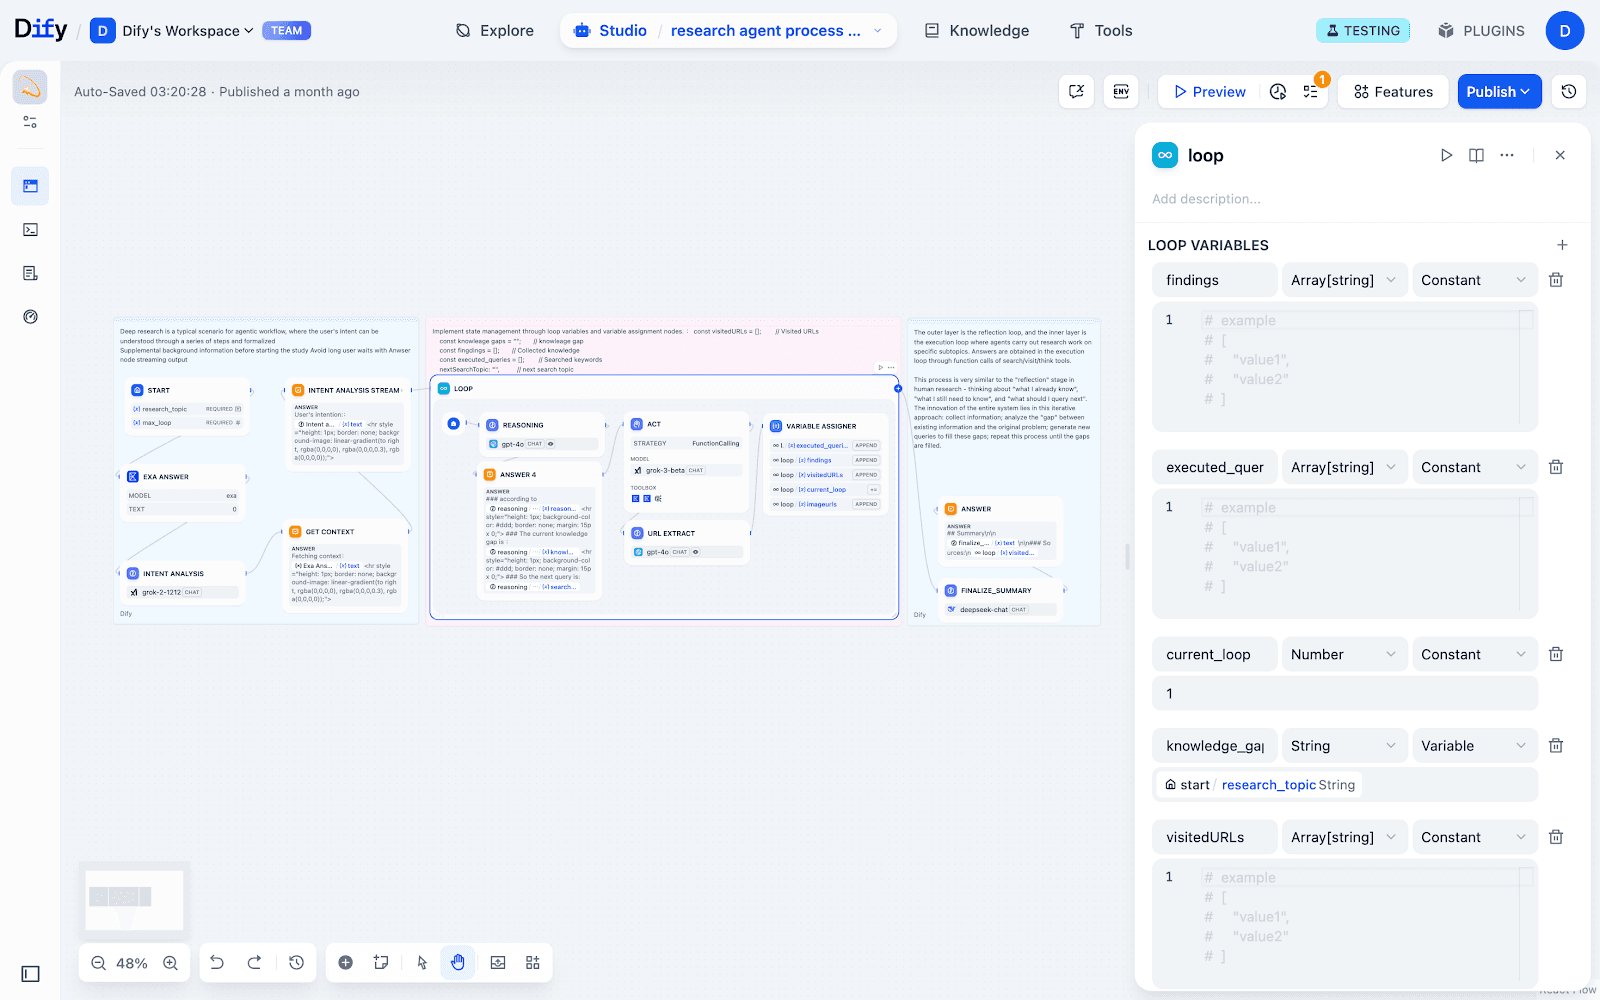The image size is (1600, 1000).
Task: Go to the Knowledge tab
Action: (x=976, y=31)
